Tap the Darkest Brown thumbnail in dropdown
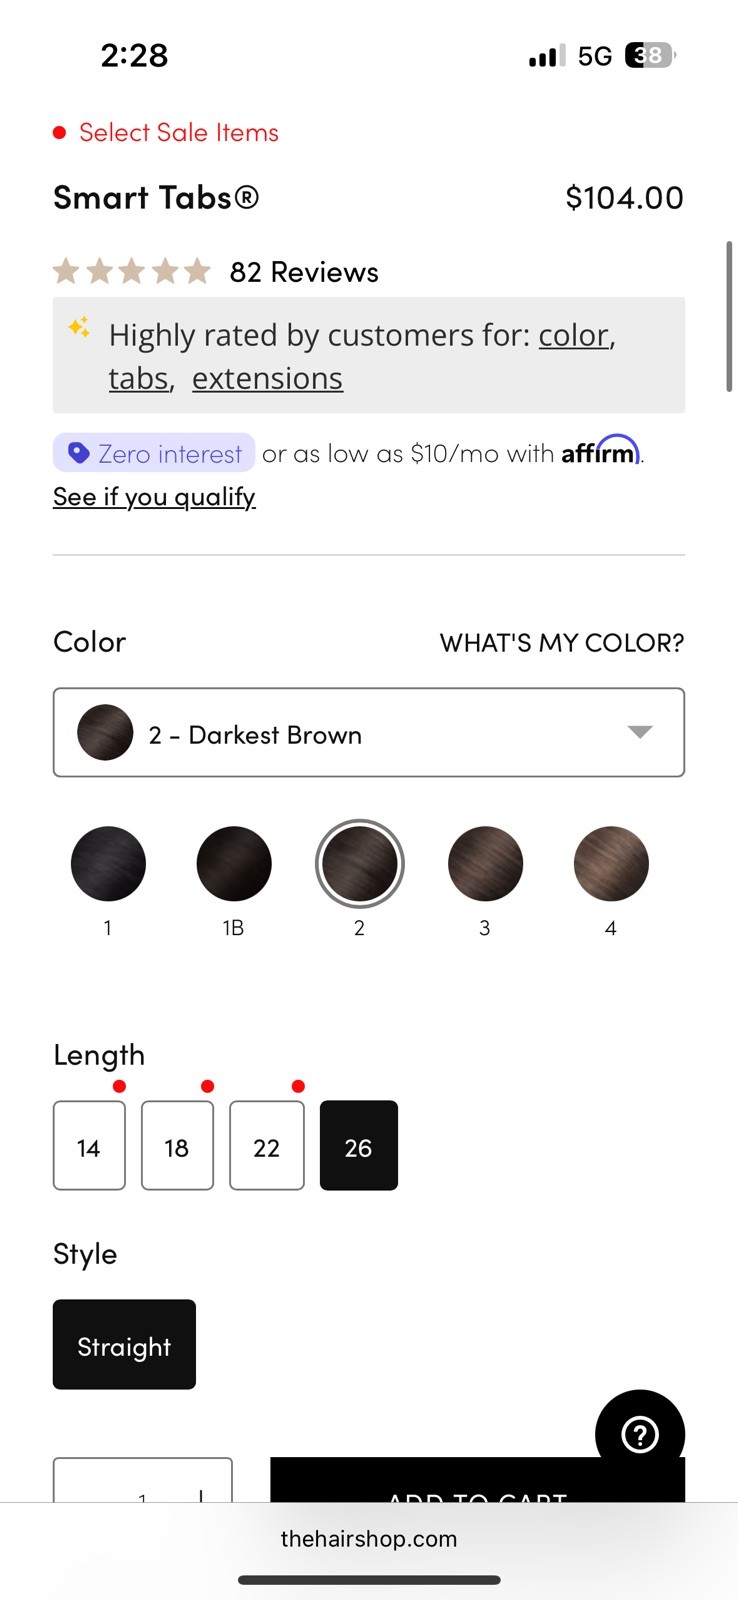The image size is (738, 1600). tap(105, 732)
